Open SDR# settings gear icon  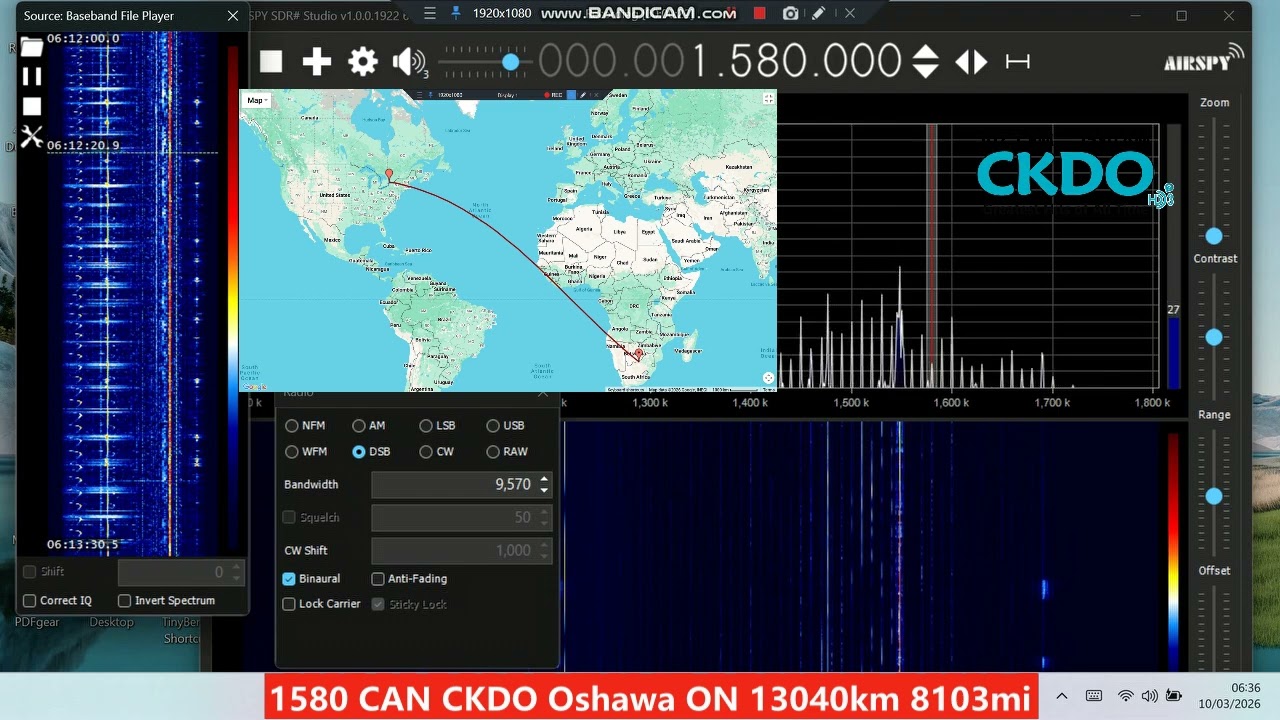[363, 62]
